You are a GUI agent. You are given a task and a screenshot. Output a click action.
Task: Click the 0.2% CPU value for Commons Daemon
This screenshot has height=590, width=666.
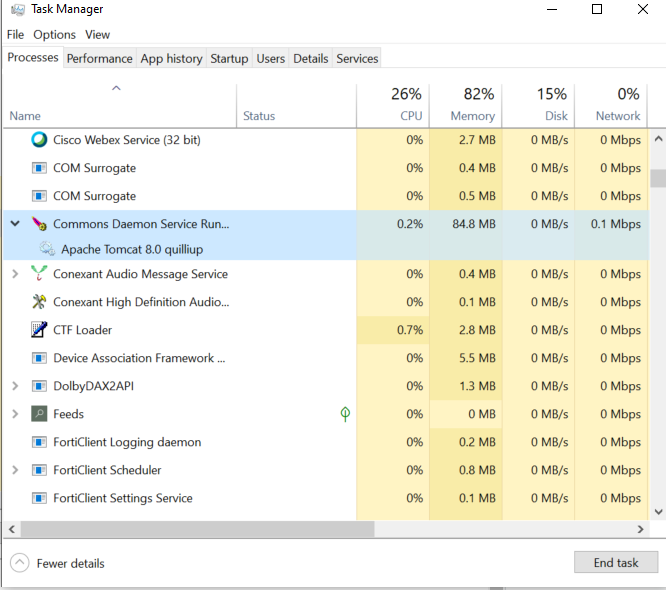[x=410, y=224]
